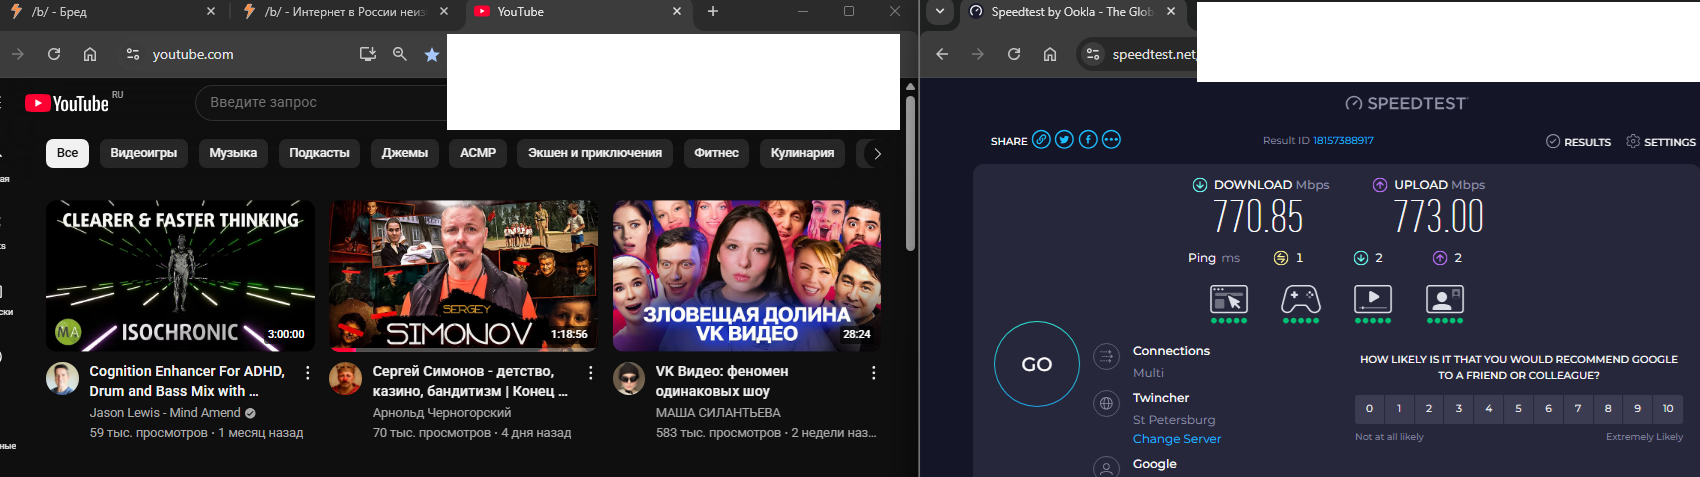Bookmark the YouTube page with star icon
The image size is (1700, 477).
432,54
